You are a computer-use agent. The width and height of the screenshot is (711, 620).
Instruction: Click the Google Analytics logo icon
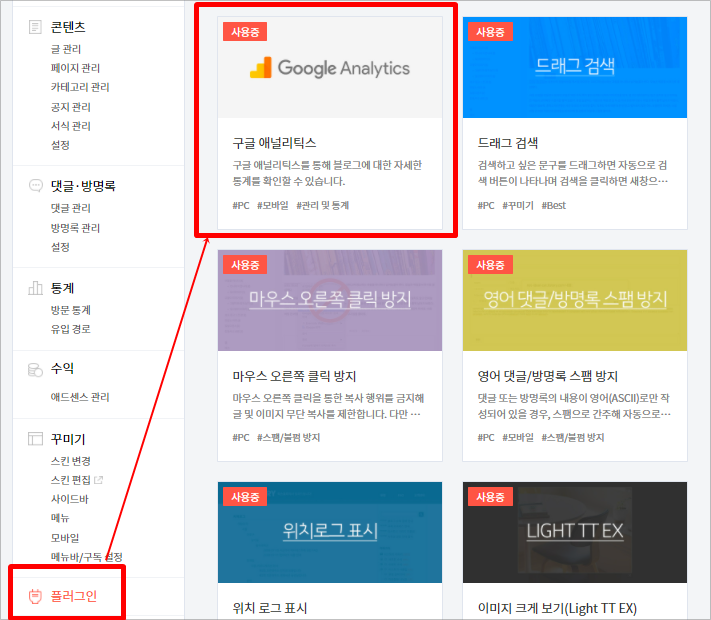click(261, 68)
